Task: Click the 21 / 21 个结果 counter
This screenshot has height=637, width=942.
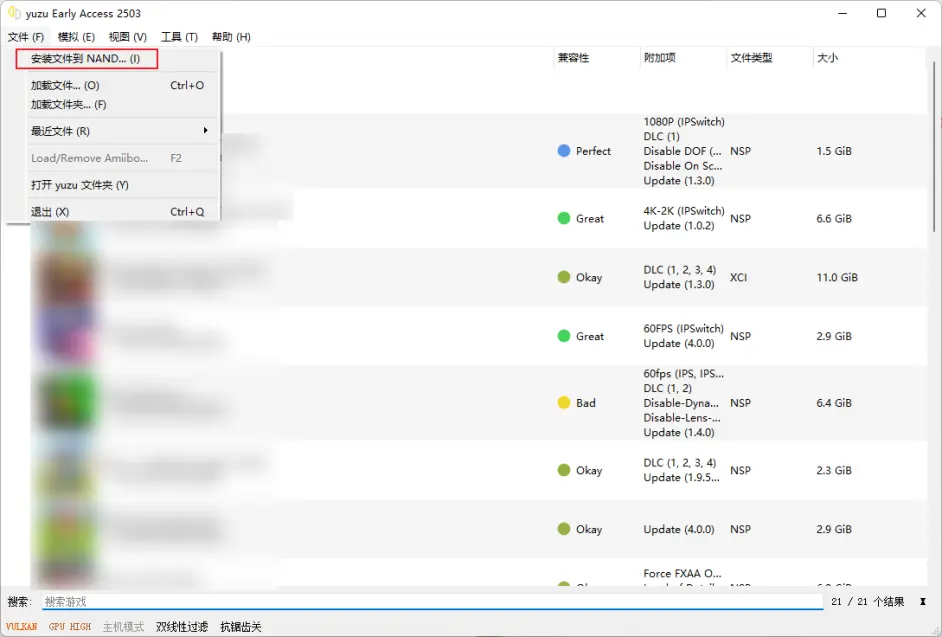Action: (x=868, y=602)
